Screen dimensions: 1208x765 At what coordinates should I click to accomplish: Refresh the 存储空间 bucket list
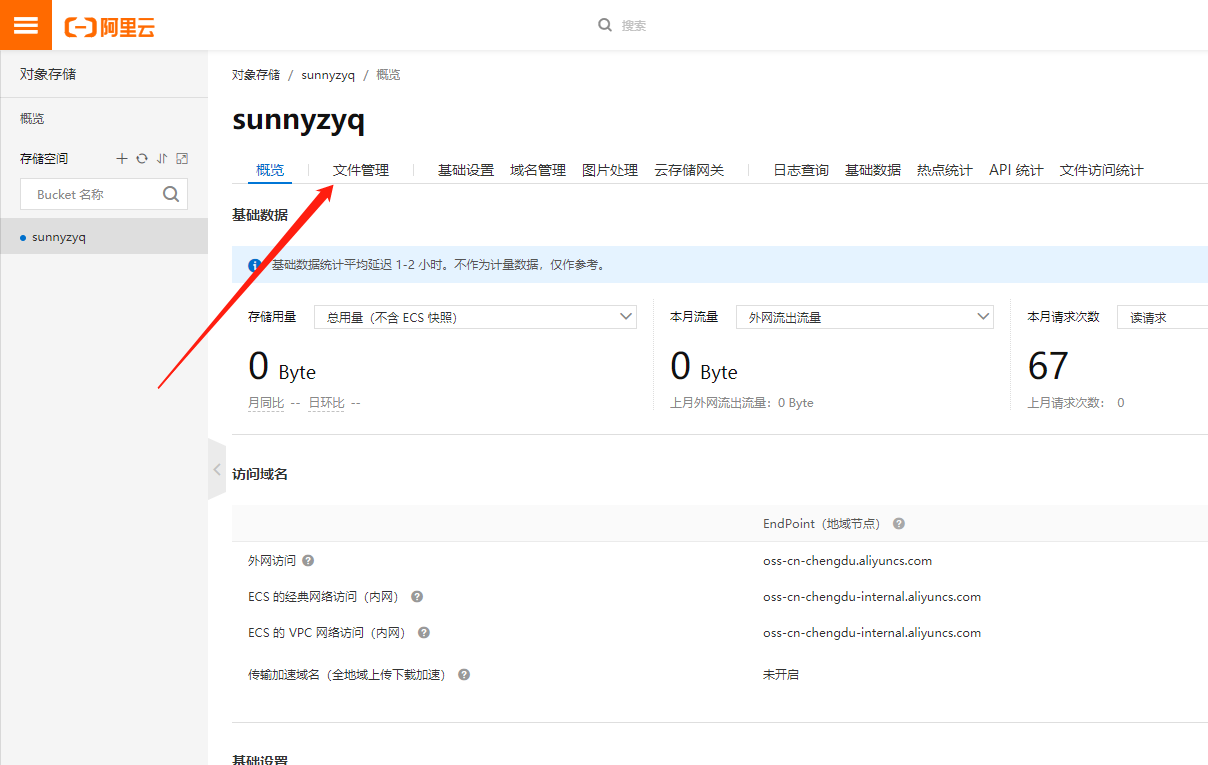tap(142, 159)
